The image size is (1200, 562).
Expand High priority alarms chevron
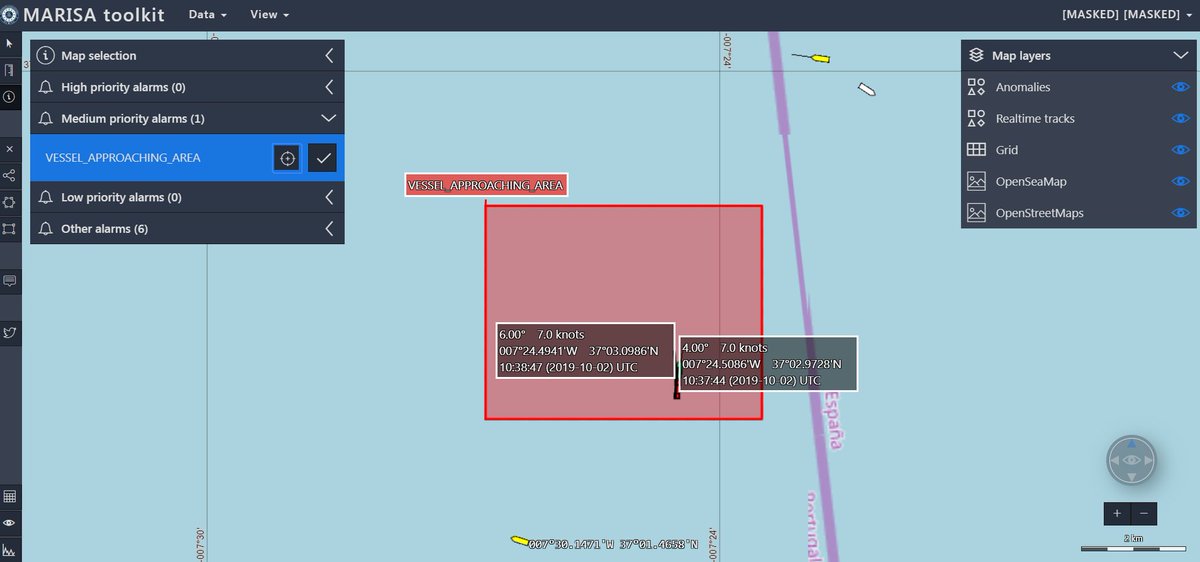coord(329,87)
